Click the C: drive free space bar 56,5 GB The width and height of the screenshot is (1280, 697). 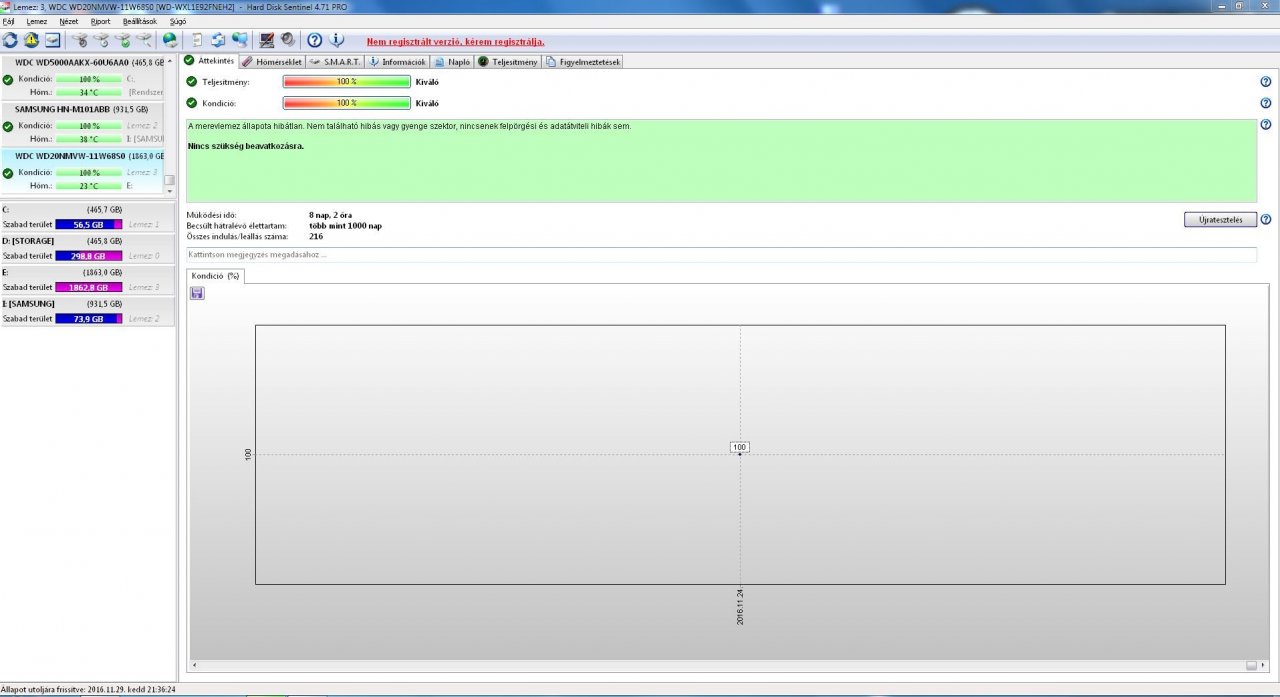pyautogui.click(x=89, y=225)
